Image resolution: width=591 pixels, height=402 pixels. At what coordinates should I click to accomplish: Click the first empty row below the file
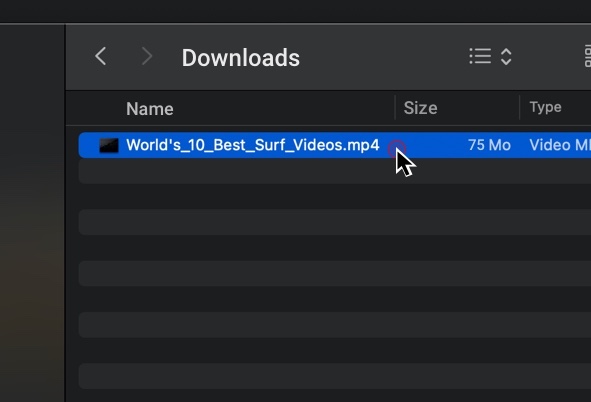[x=335, y=171]
